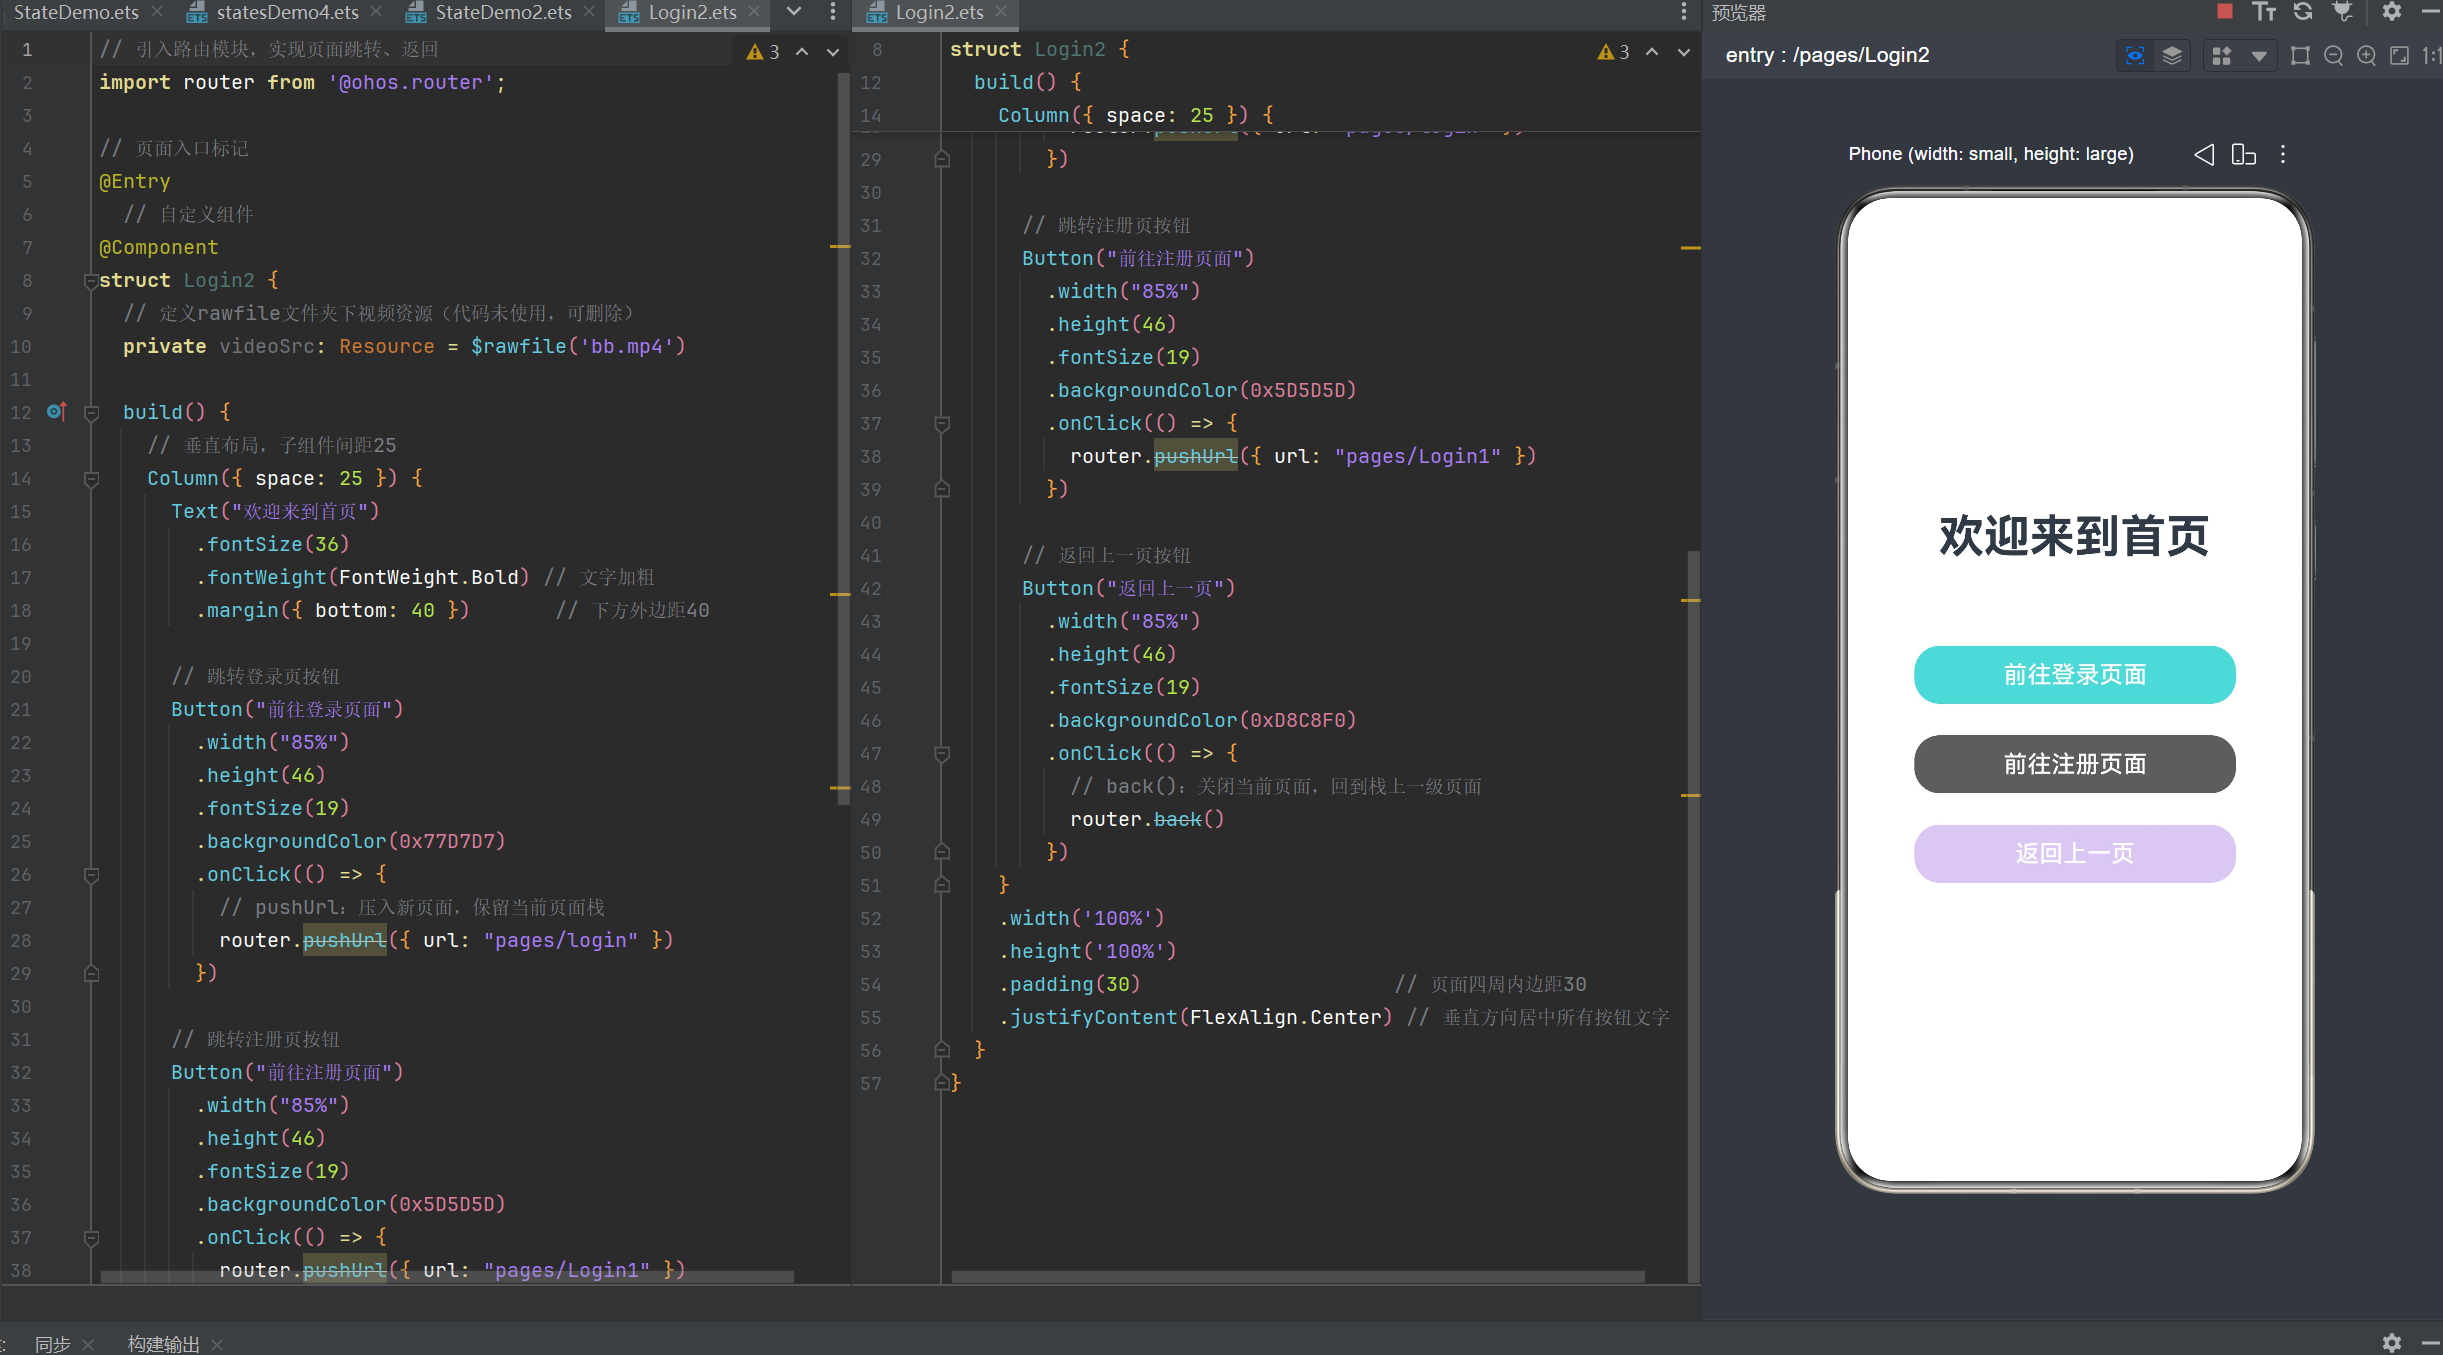2443x1355 pixels.
Task: Collapse the onClick fold at line 26 left
Action: (91, 875)
